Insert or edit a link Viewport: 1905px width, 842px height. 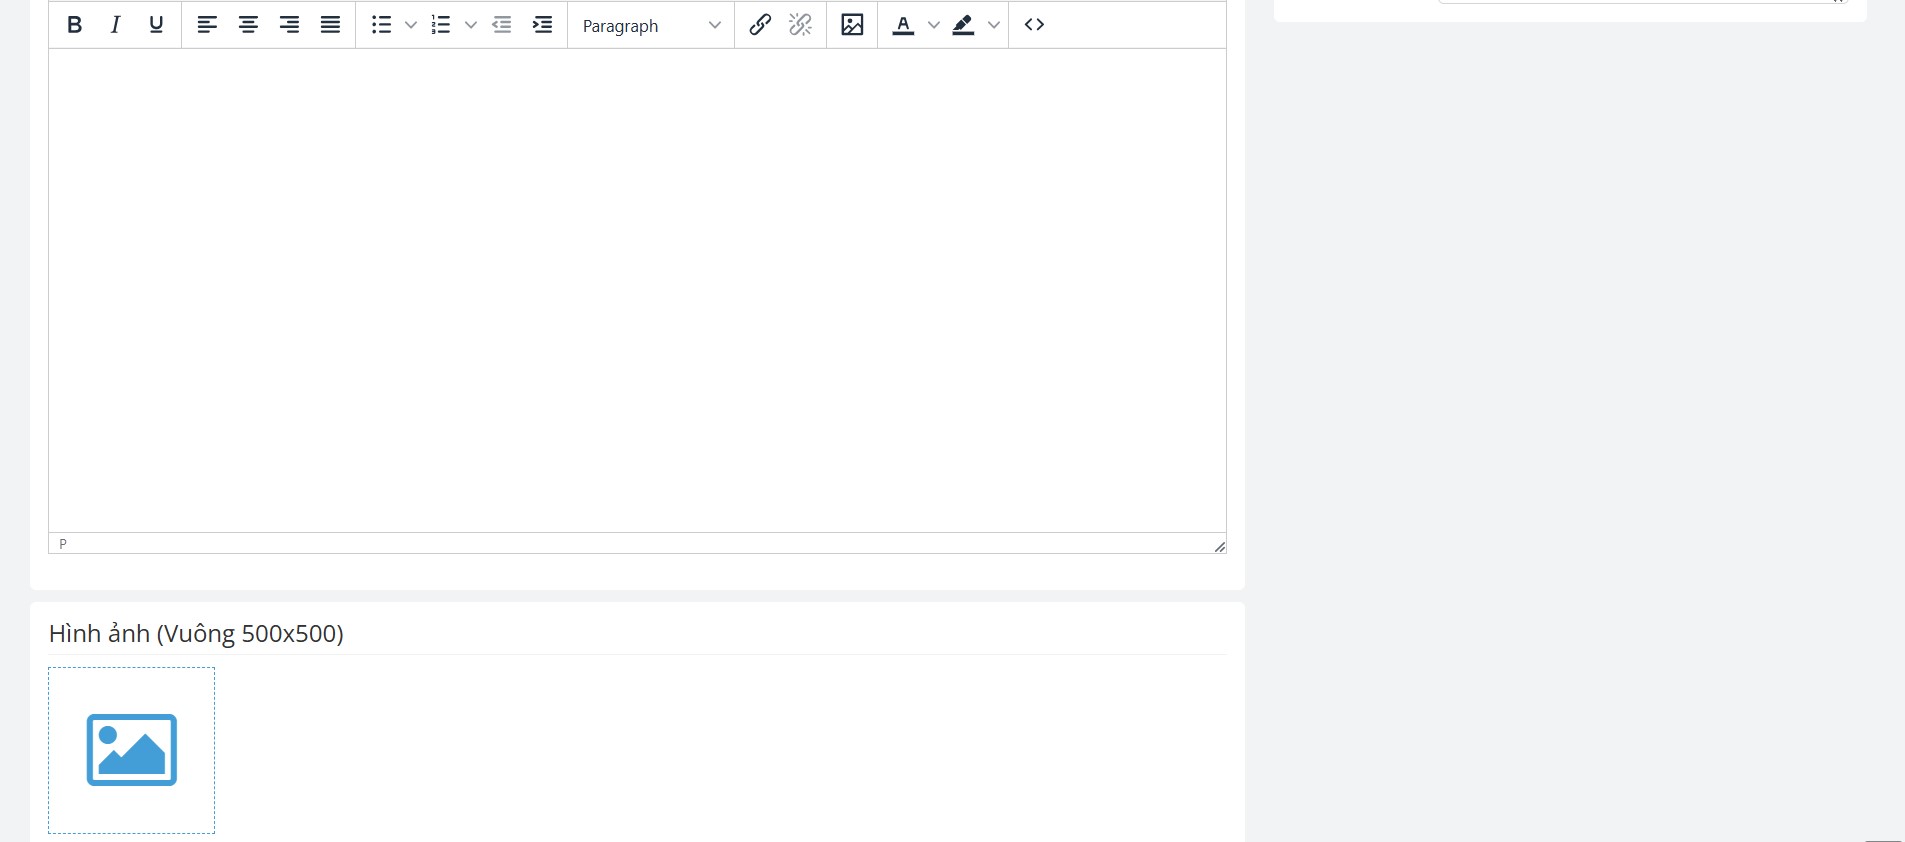[x=760, y=25]
